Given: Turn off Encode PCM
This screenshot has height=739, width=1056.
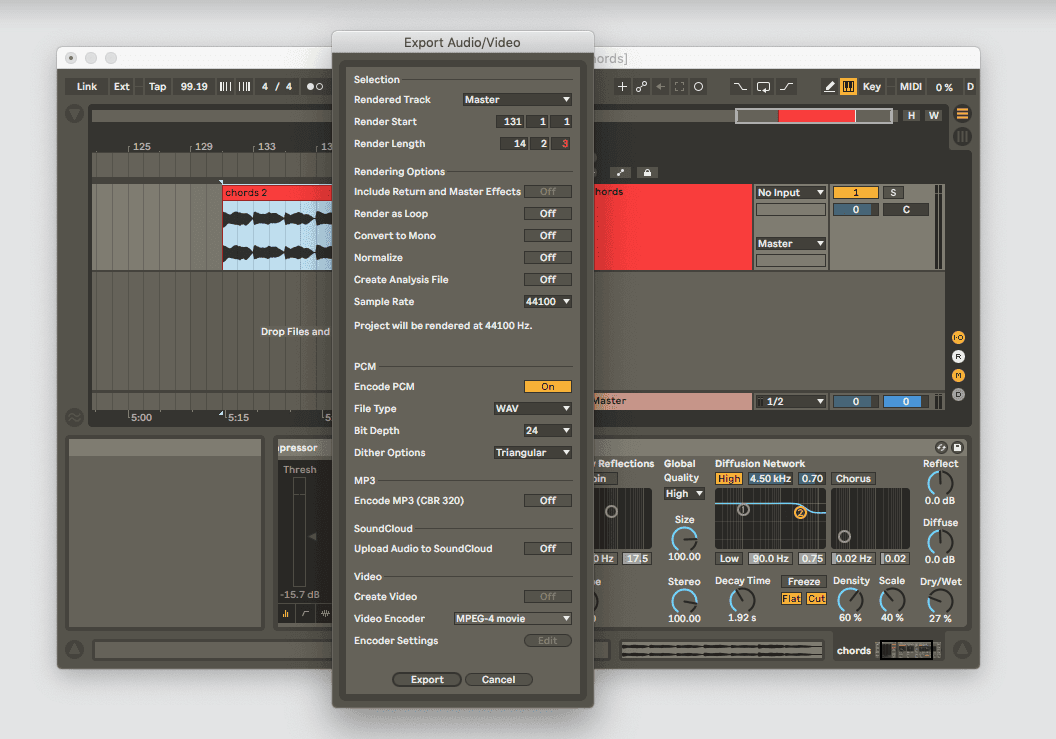Looking at the screenshot, I should 548,386.
